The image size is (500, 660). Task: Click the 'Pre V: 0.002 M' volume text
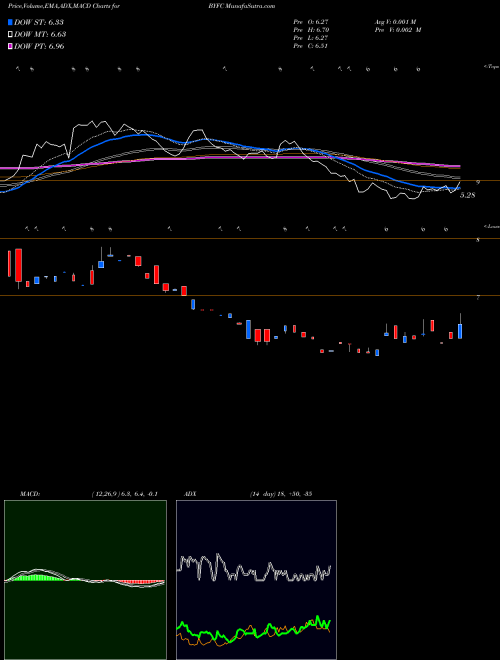click(x=397, y=30)
